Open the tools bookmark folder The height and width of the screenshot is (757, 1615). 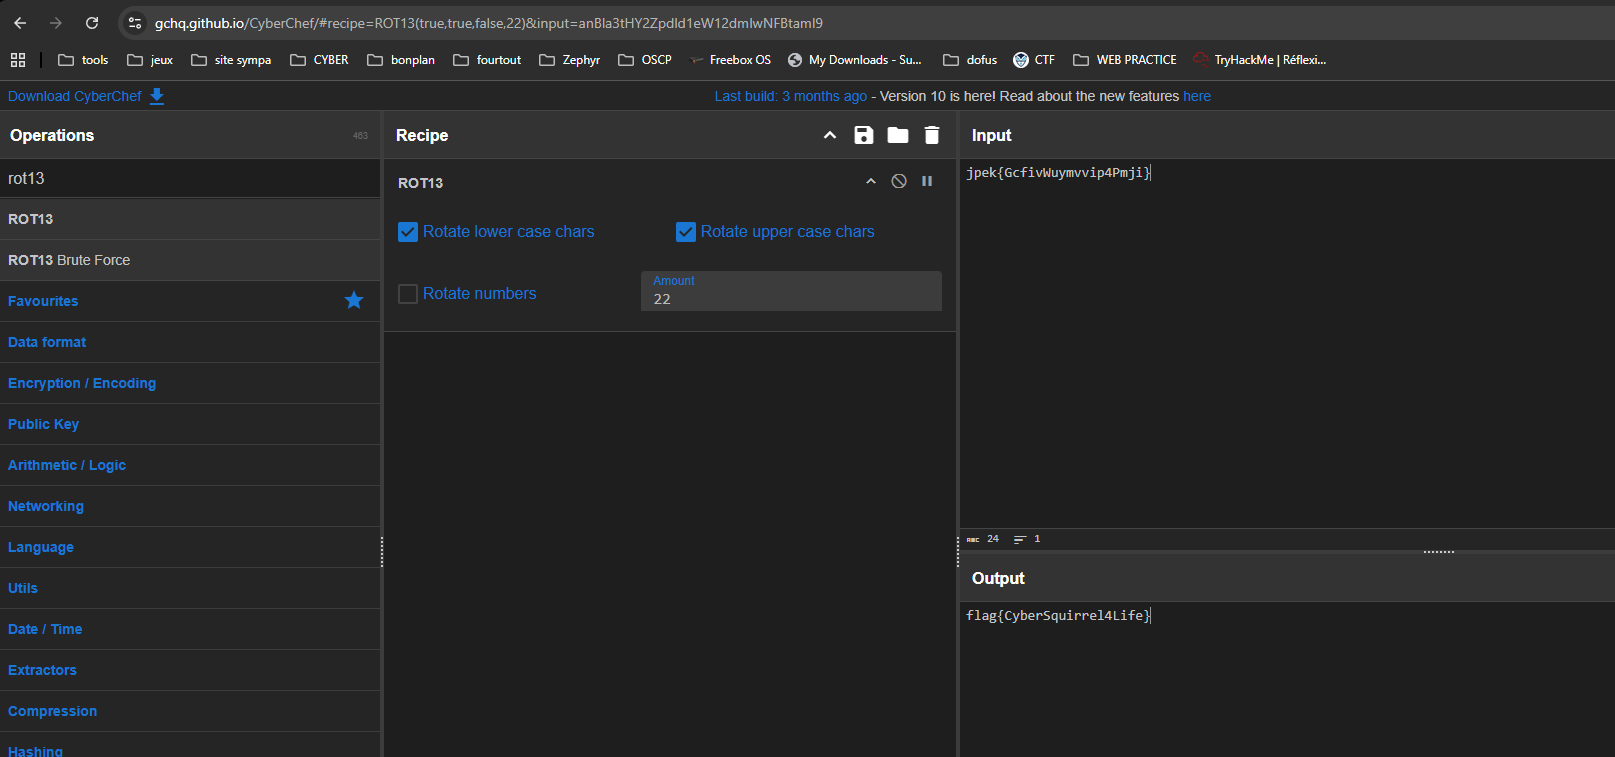click(83, 60)
